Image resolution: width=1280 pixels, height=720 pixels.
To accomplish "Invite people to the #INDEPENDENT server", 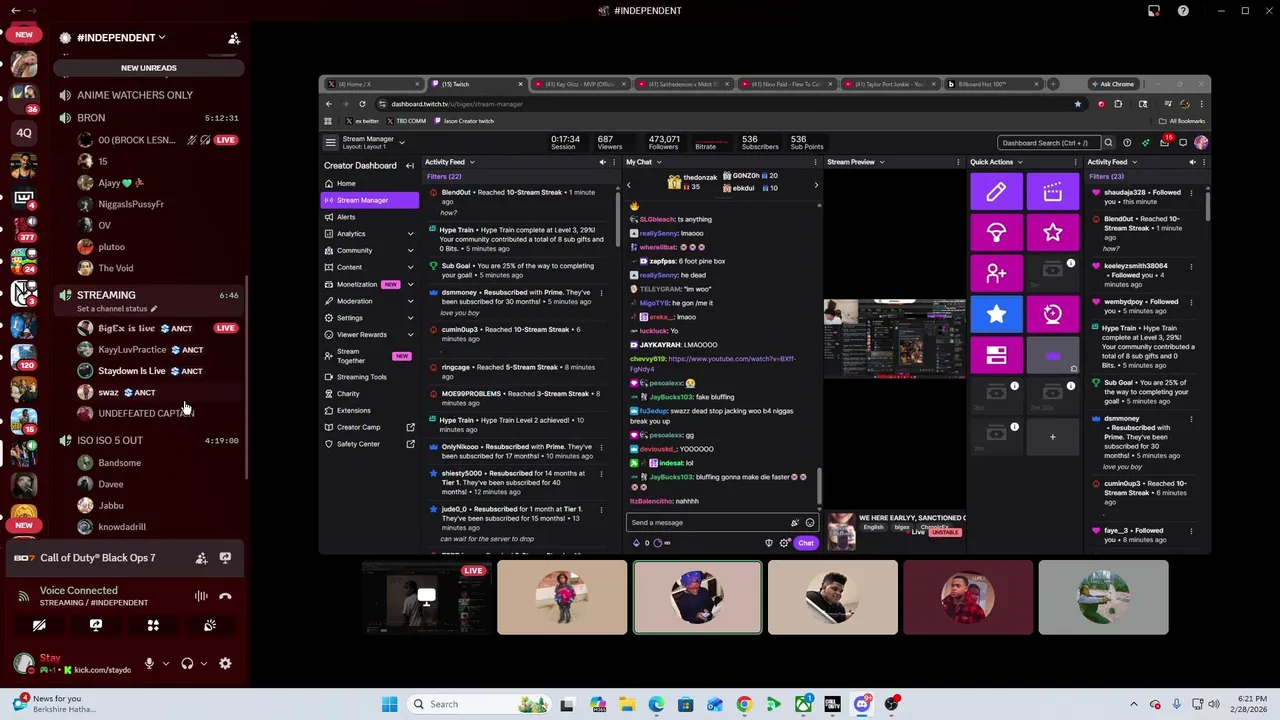I will point(234,38).
